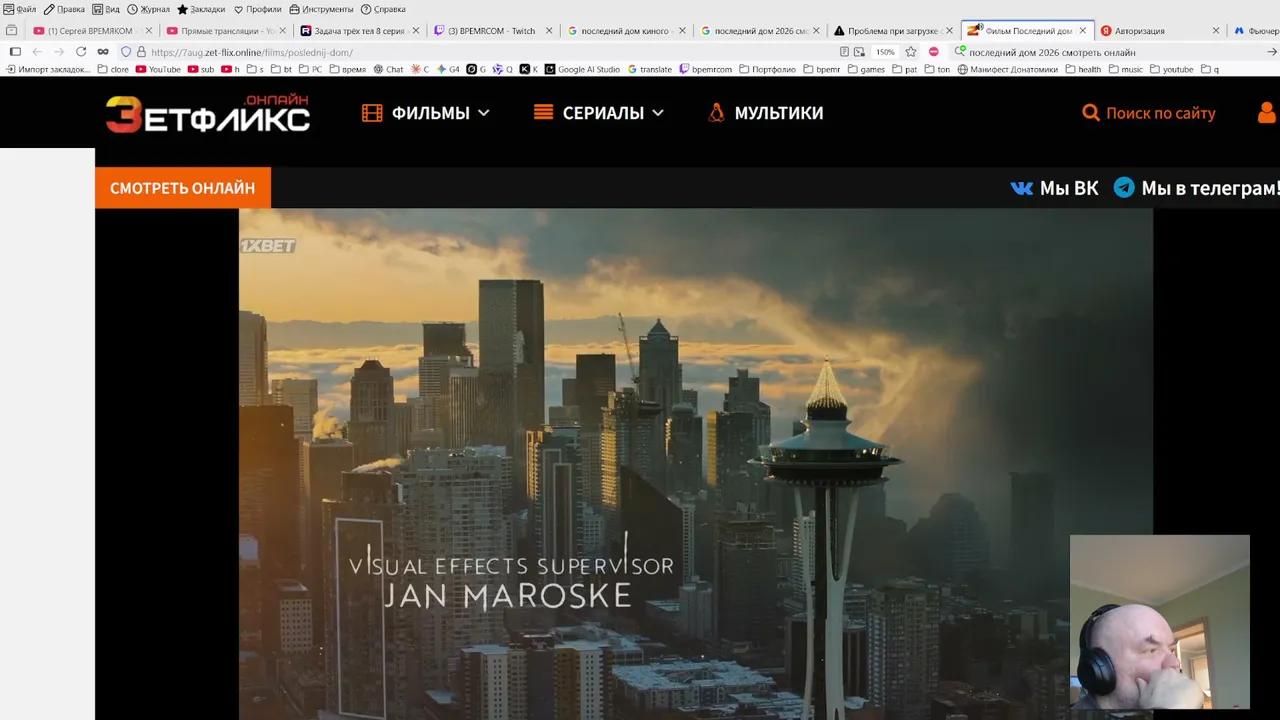Open the Журнал menu

click(x=148, y=9)
